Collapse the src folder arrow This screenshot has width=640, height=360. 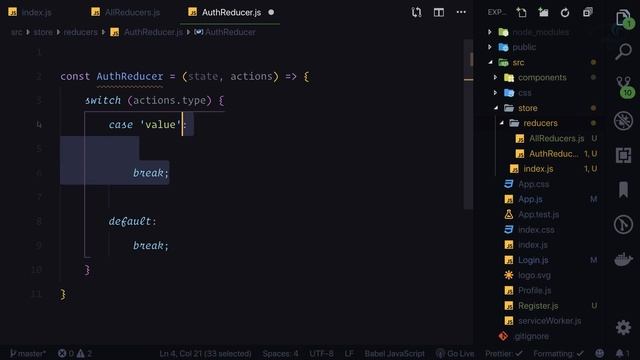point(491,62)
